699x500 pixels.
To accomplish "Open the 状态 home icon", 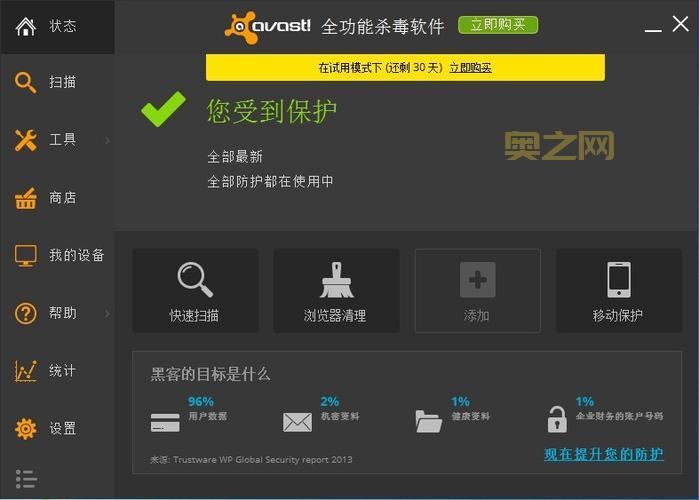I will [x=25, y=26].
